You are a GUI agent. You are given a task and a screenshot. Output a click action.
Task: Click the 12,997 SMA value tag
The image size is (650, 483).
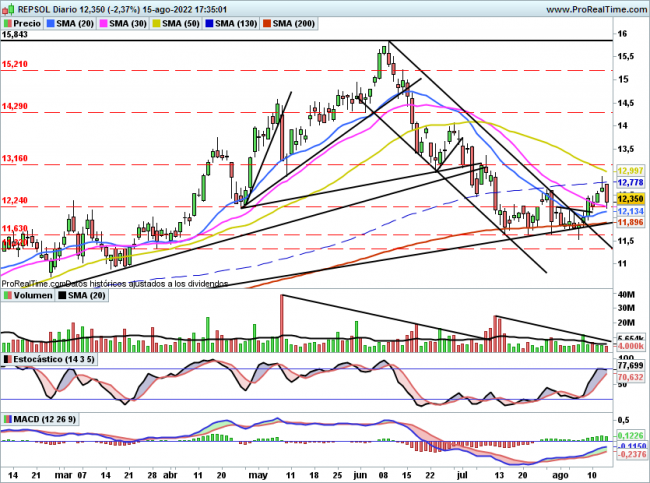pos(629,171)
